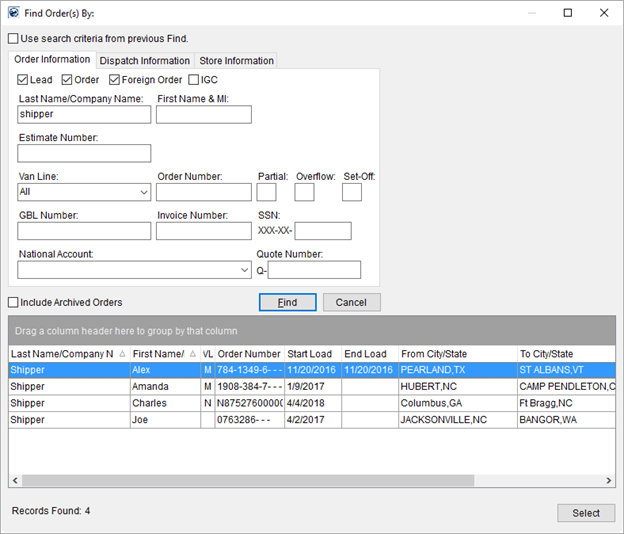Screen dimensions: 624x534
Task: Click the Select button
Action: (x=585, y=513)
